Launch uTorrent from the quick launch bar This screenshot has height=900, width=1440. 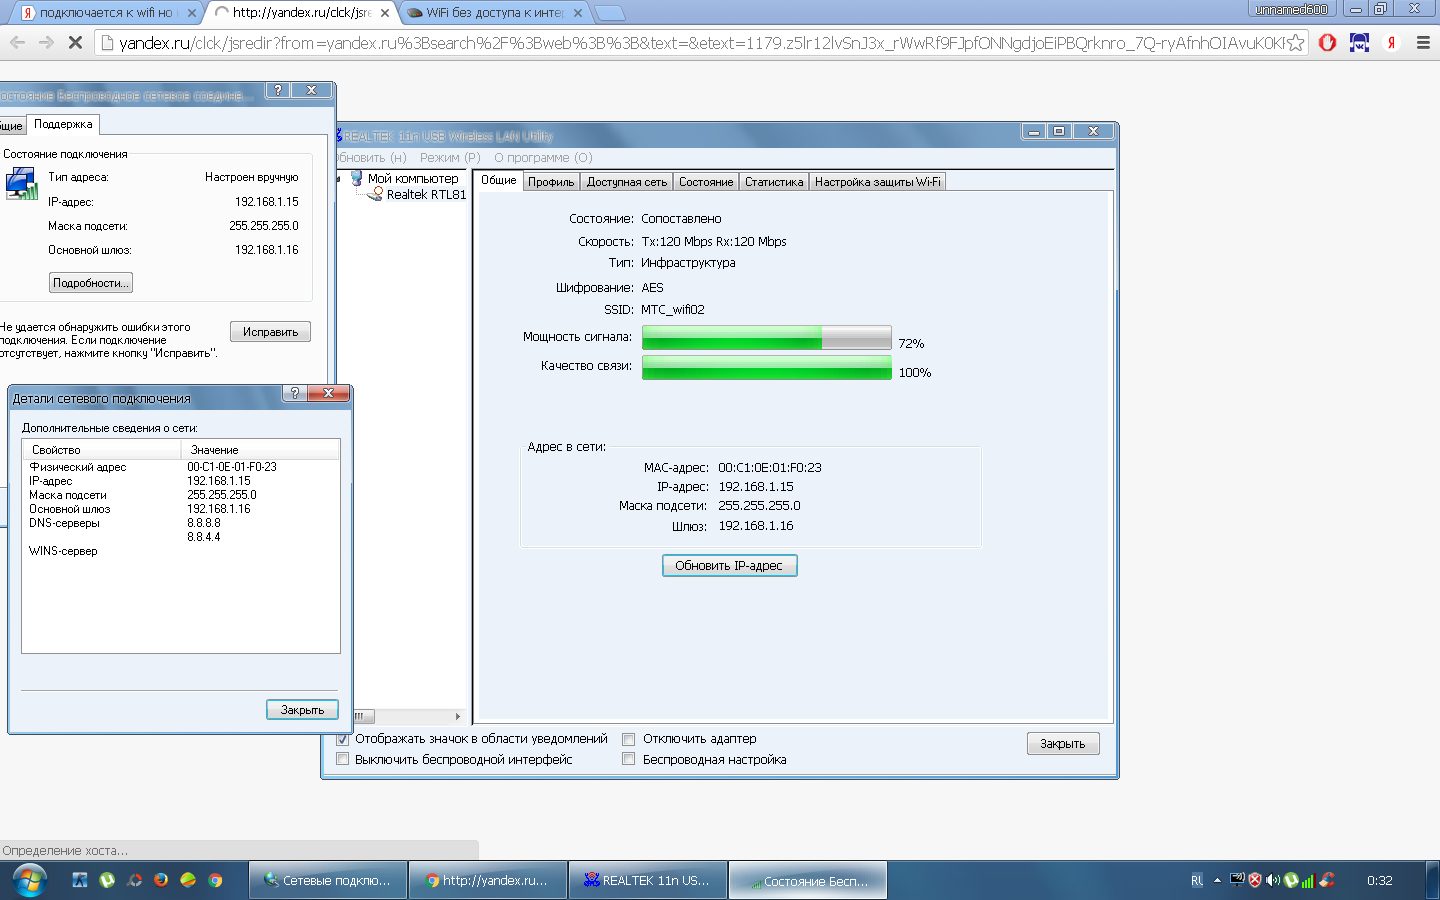pyautogui.click(x=107, y=880)
